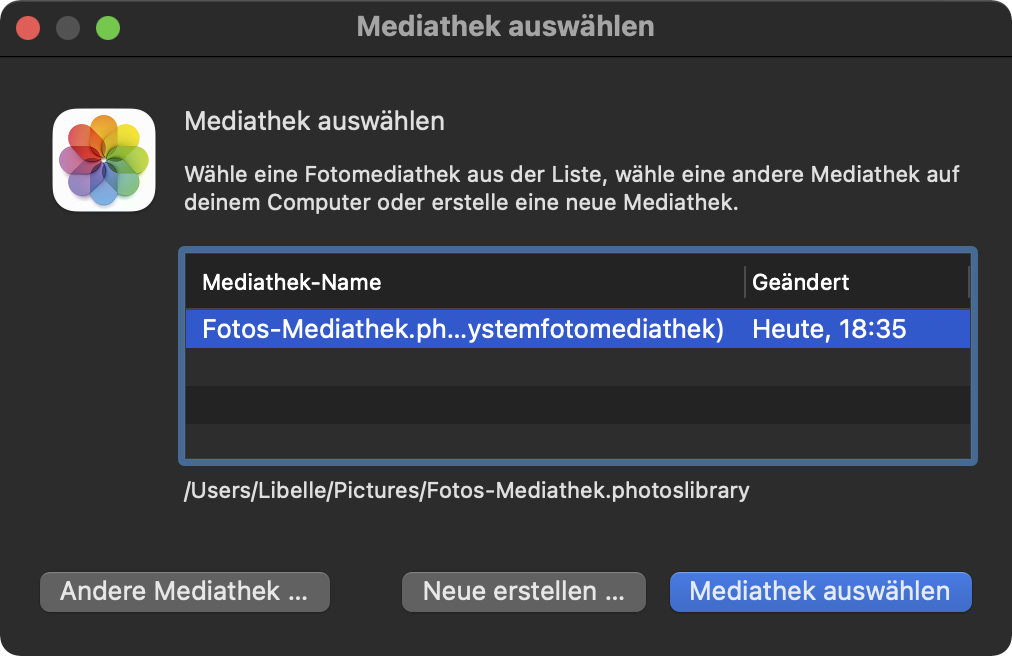Click the library path text under the list
1012x656 pixels.
pyautogui.click(x=466, y=491)
